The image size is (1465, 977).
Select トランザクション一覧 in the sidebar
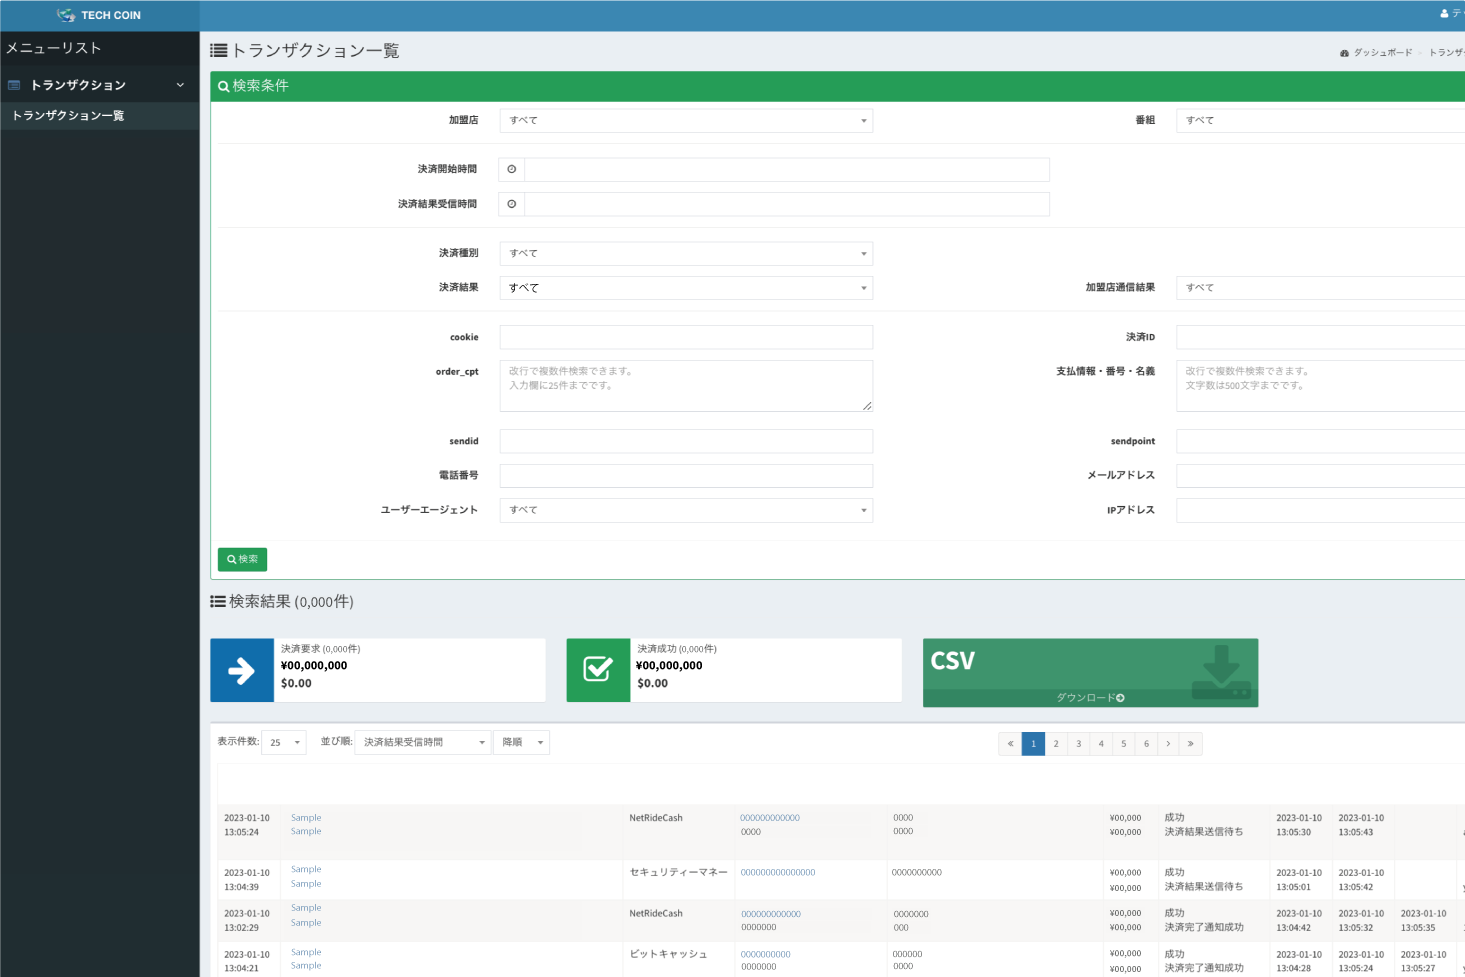[68, 116]
